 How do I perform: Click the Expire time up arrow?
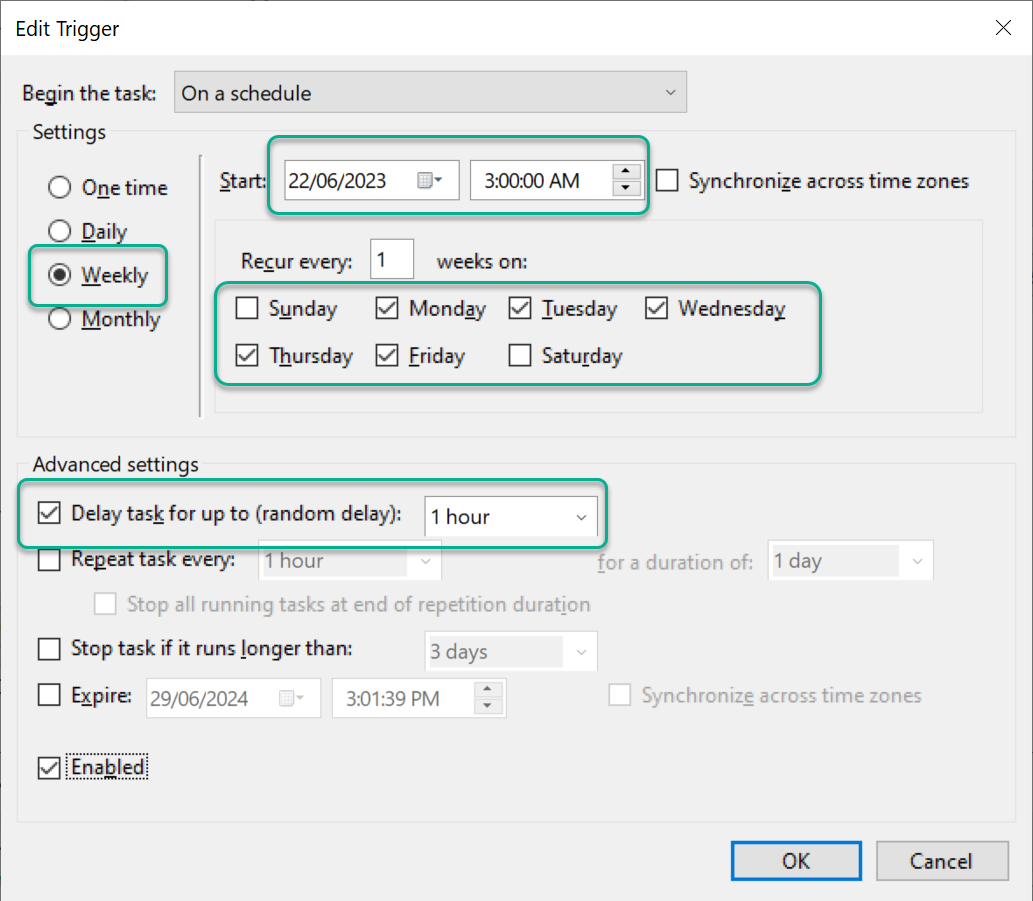click(487, 690)
